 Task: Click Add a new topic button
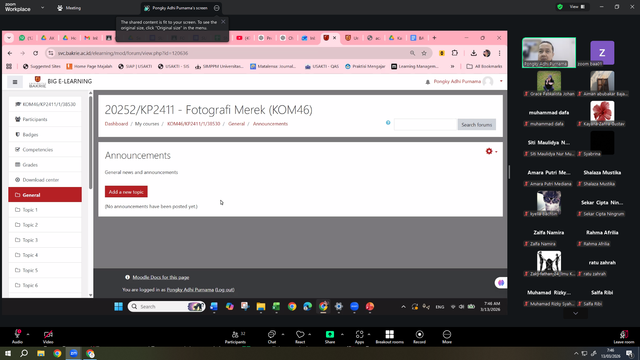click(x=126, y=192)
